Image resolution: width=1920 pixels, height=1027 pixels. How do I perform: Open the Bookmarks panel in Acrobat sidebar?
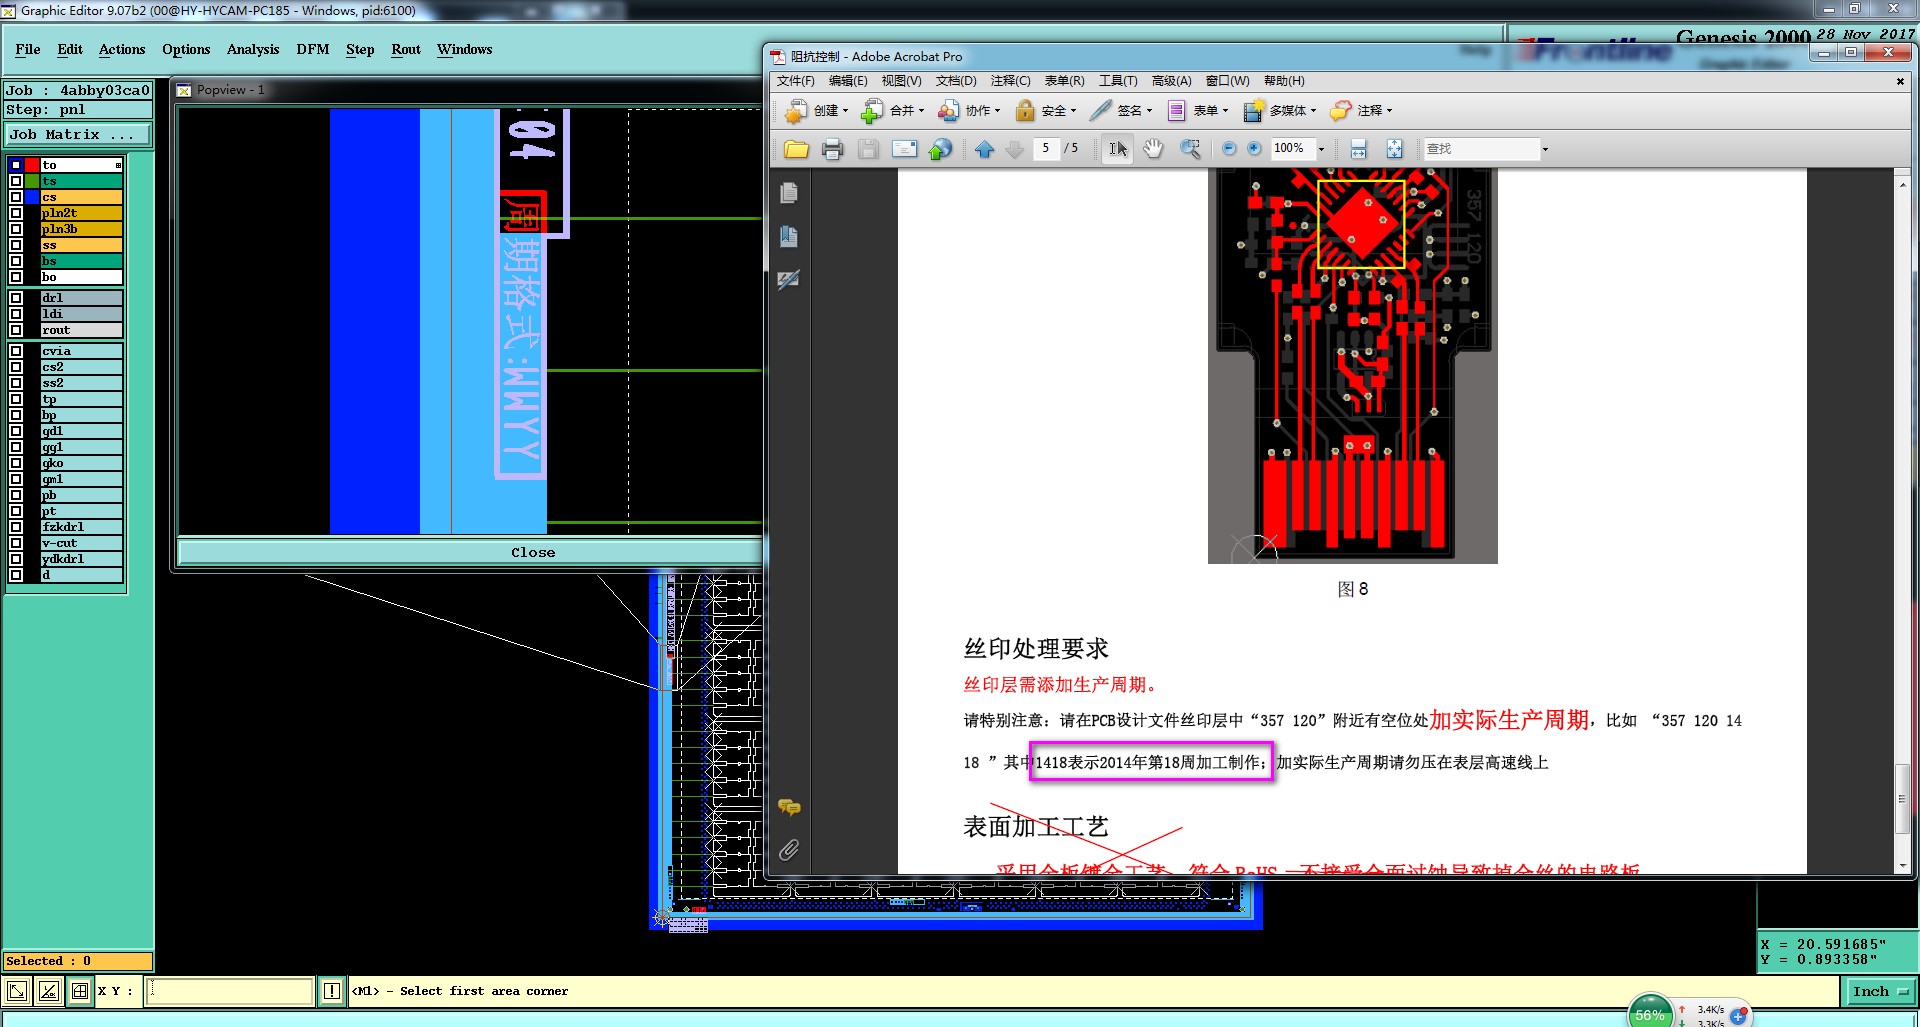(789, 236)
